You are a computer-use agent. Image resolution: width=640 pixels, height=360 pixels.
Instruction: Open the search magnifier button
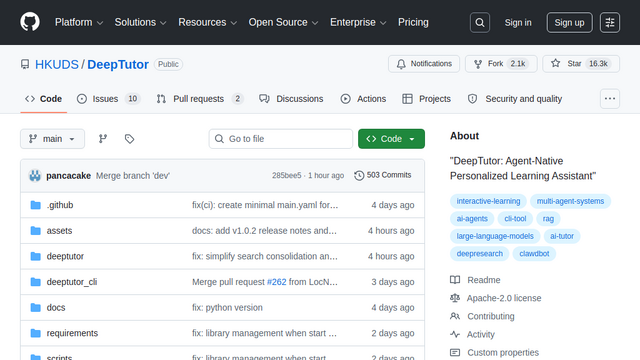(x=480, y=22)
